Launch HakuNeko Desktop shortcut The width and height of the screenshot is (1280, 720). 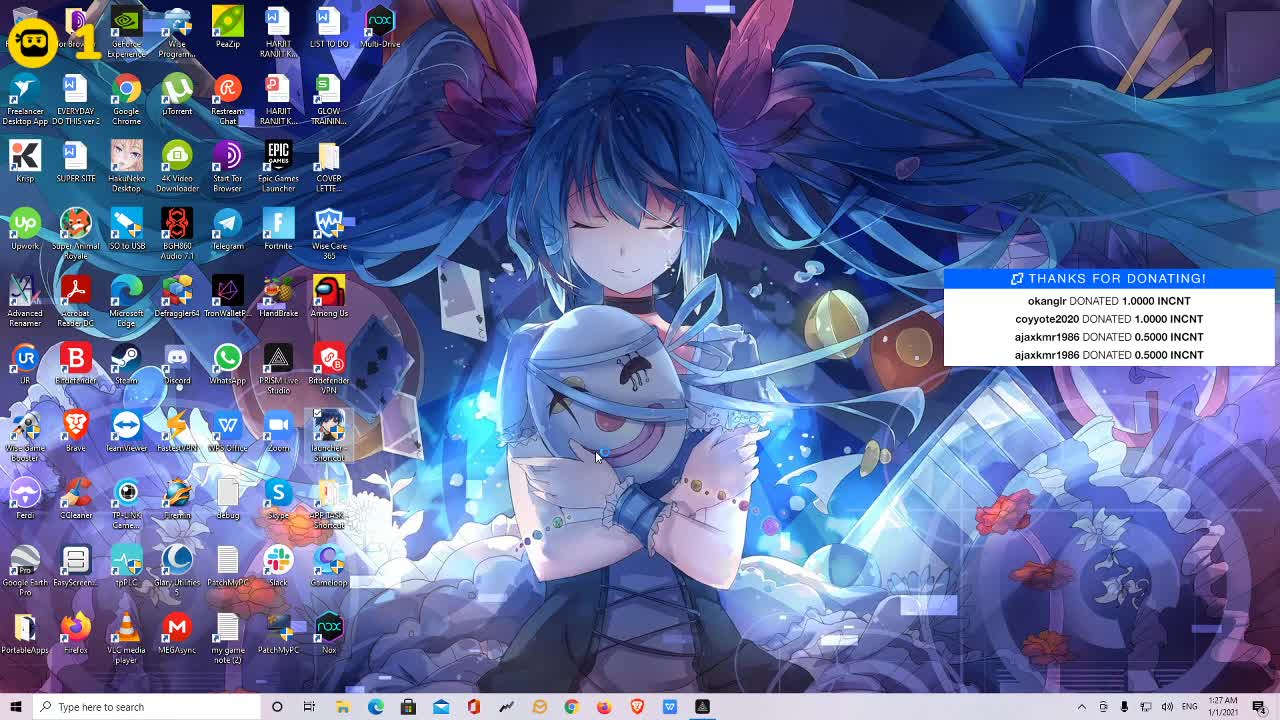coord(126,167)
